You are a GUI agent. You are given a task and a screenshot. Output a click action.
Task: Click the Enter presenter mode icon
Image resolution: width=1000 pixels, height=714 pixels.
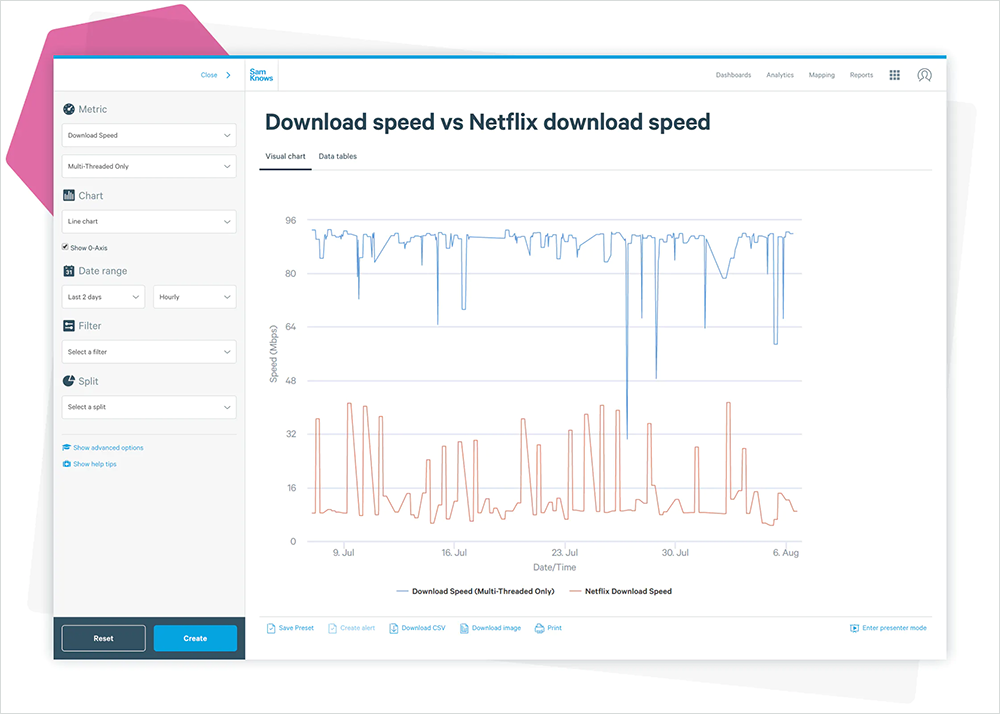pos(854,628)
